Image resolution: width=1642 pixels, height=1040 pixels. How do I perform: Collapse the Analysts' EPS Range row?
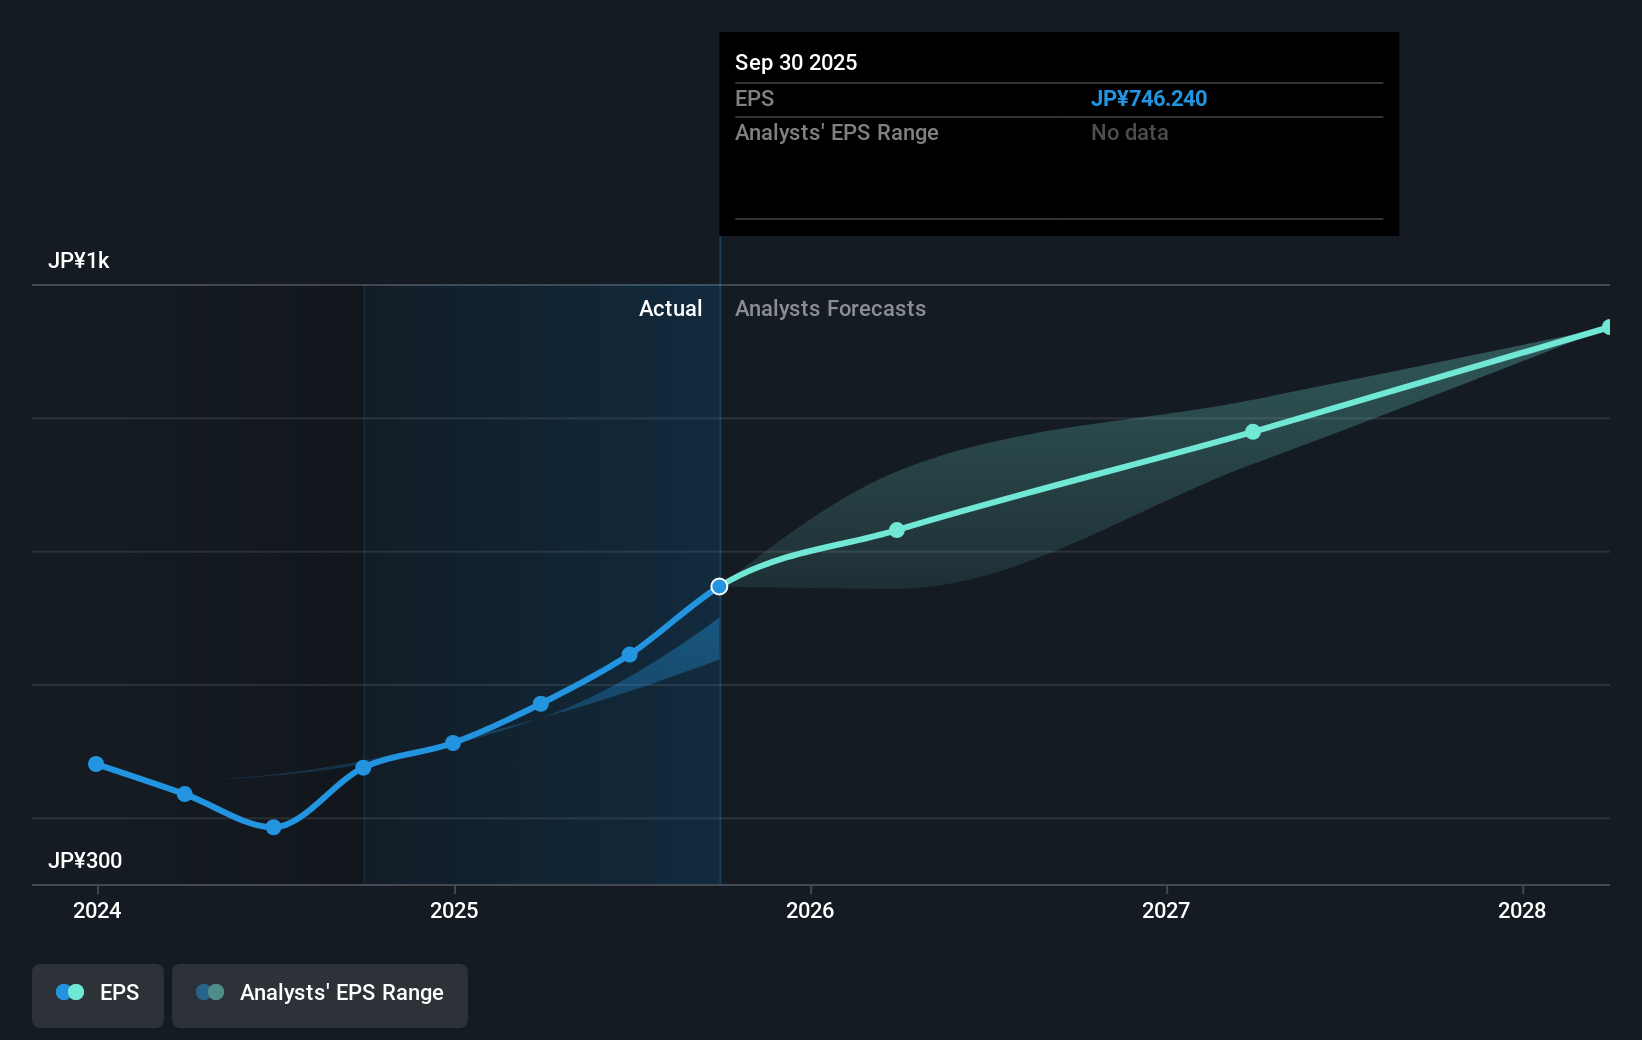[x=836, y=132]
